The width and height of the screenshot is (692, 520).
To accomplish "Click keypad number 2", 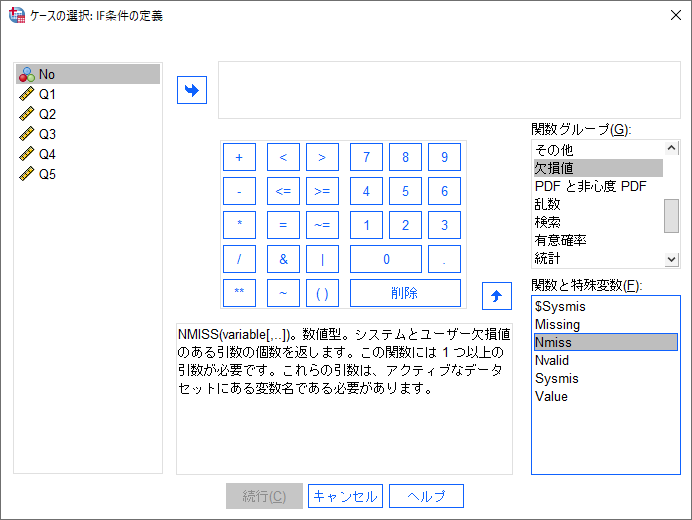I will click(405, 225).
